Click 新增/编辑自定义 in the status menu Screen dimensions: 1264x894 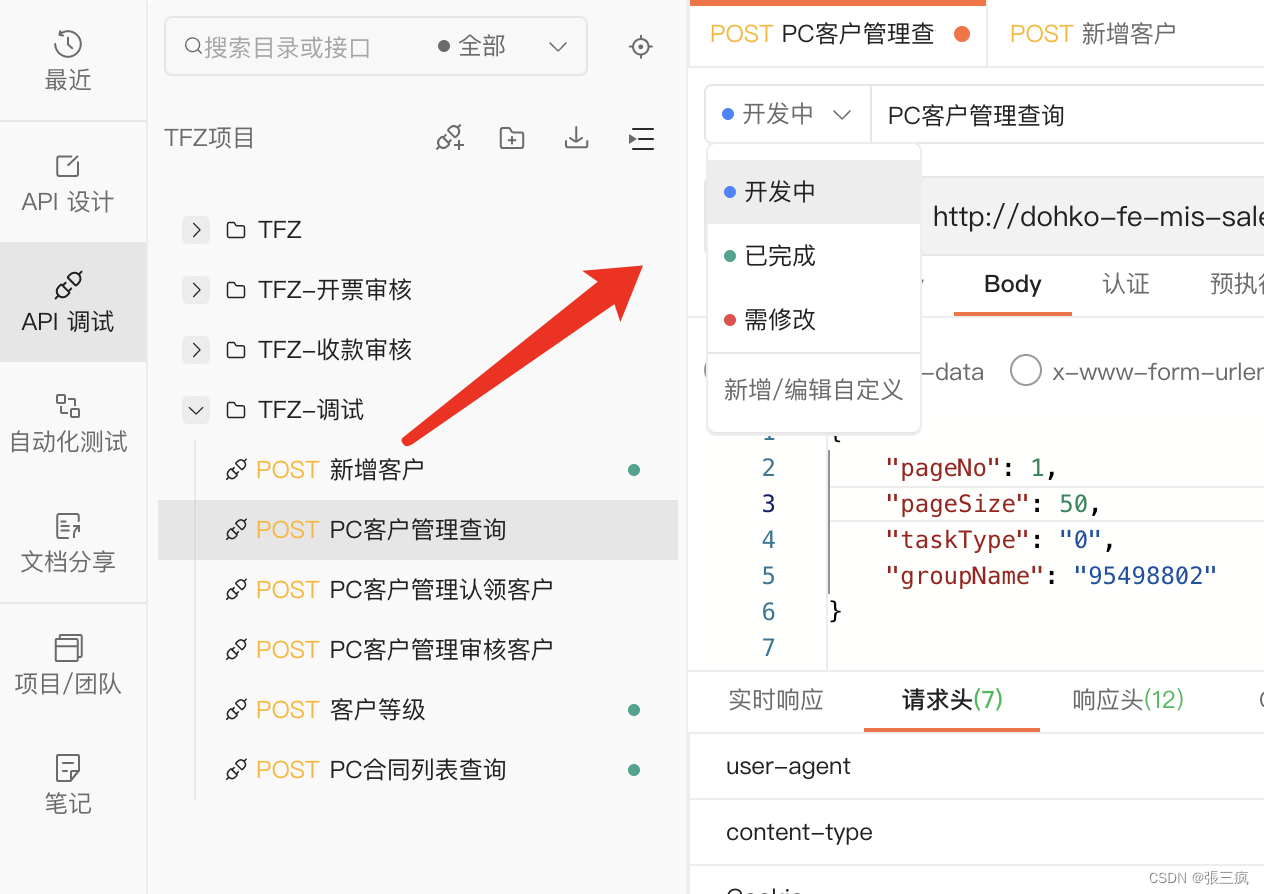[x=813, y=389]
